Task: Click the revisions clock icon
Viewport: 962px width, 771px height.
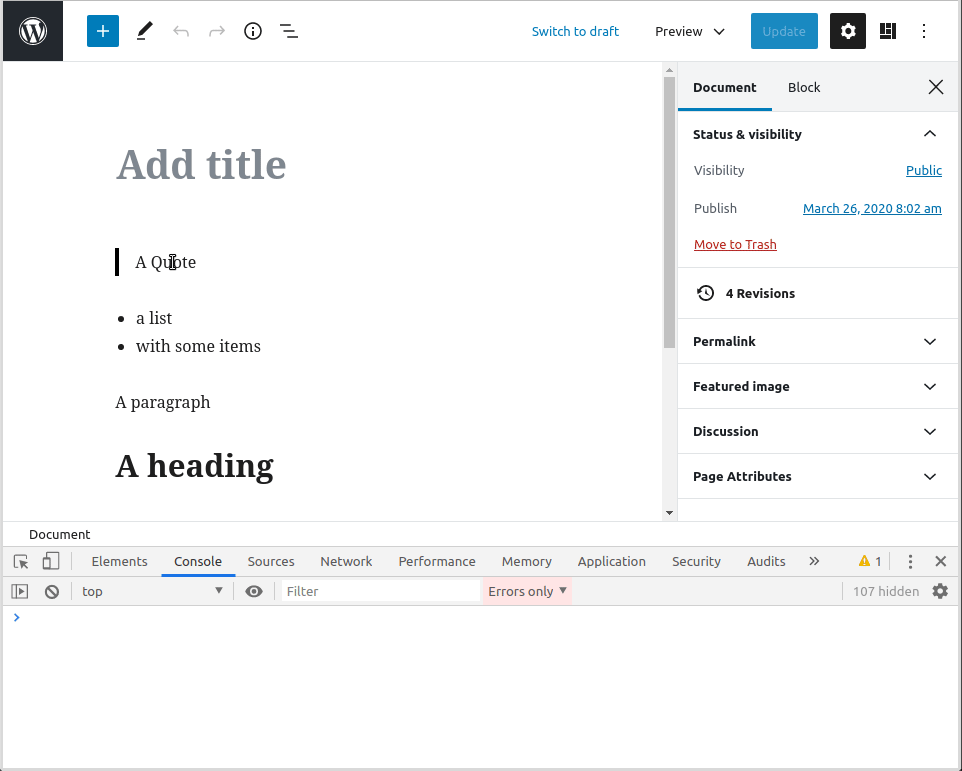Action: click(706, 293)
